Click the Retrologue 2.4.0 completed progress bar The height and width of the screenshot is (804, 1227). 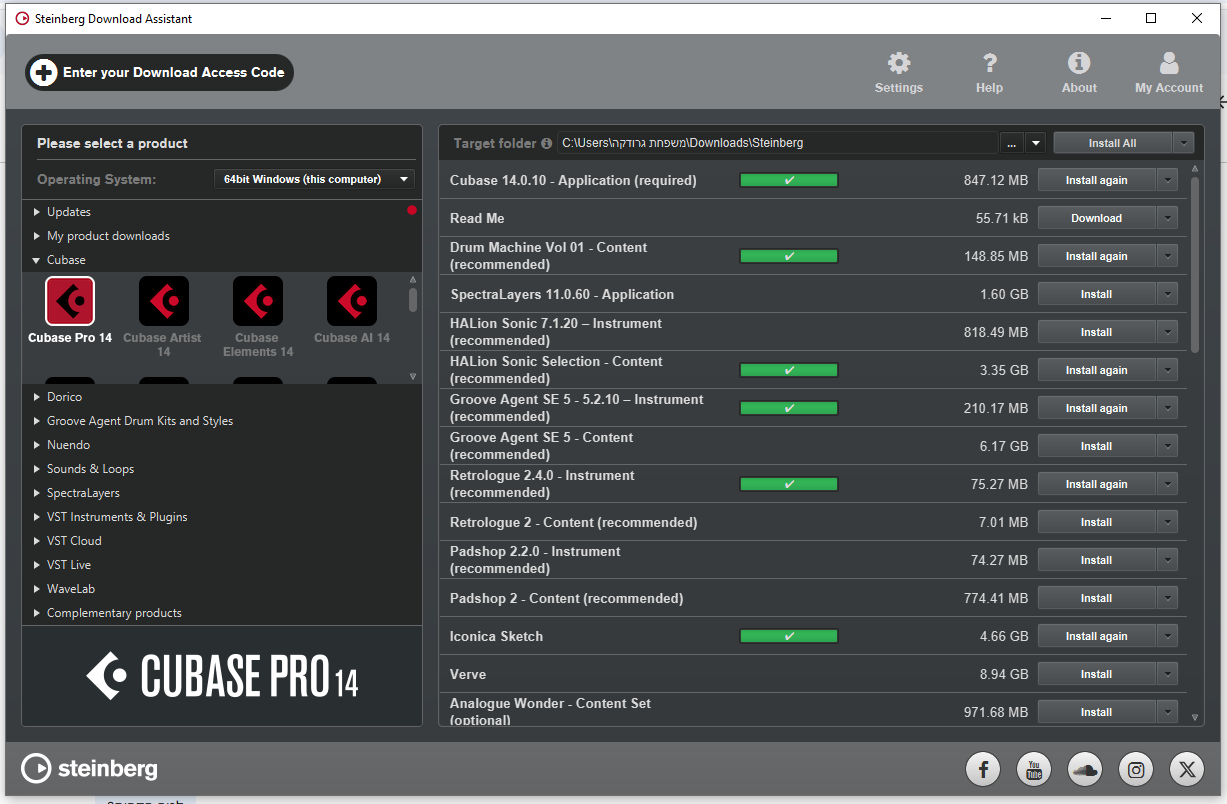click(789, 484)
